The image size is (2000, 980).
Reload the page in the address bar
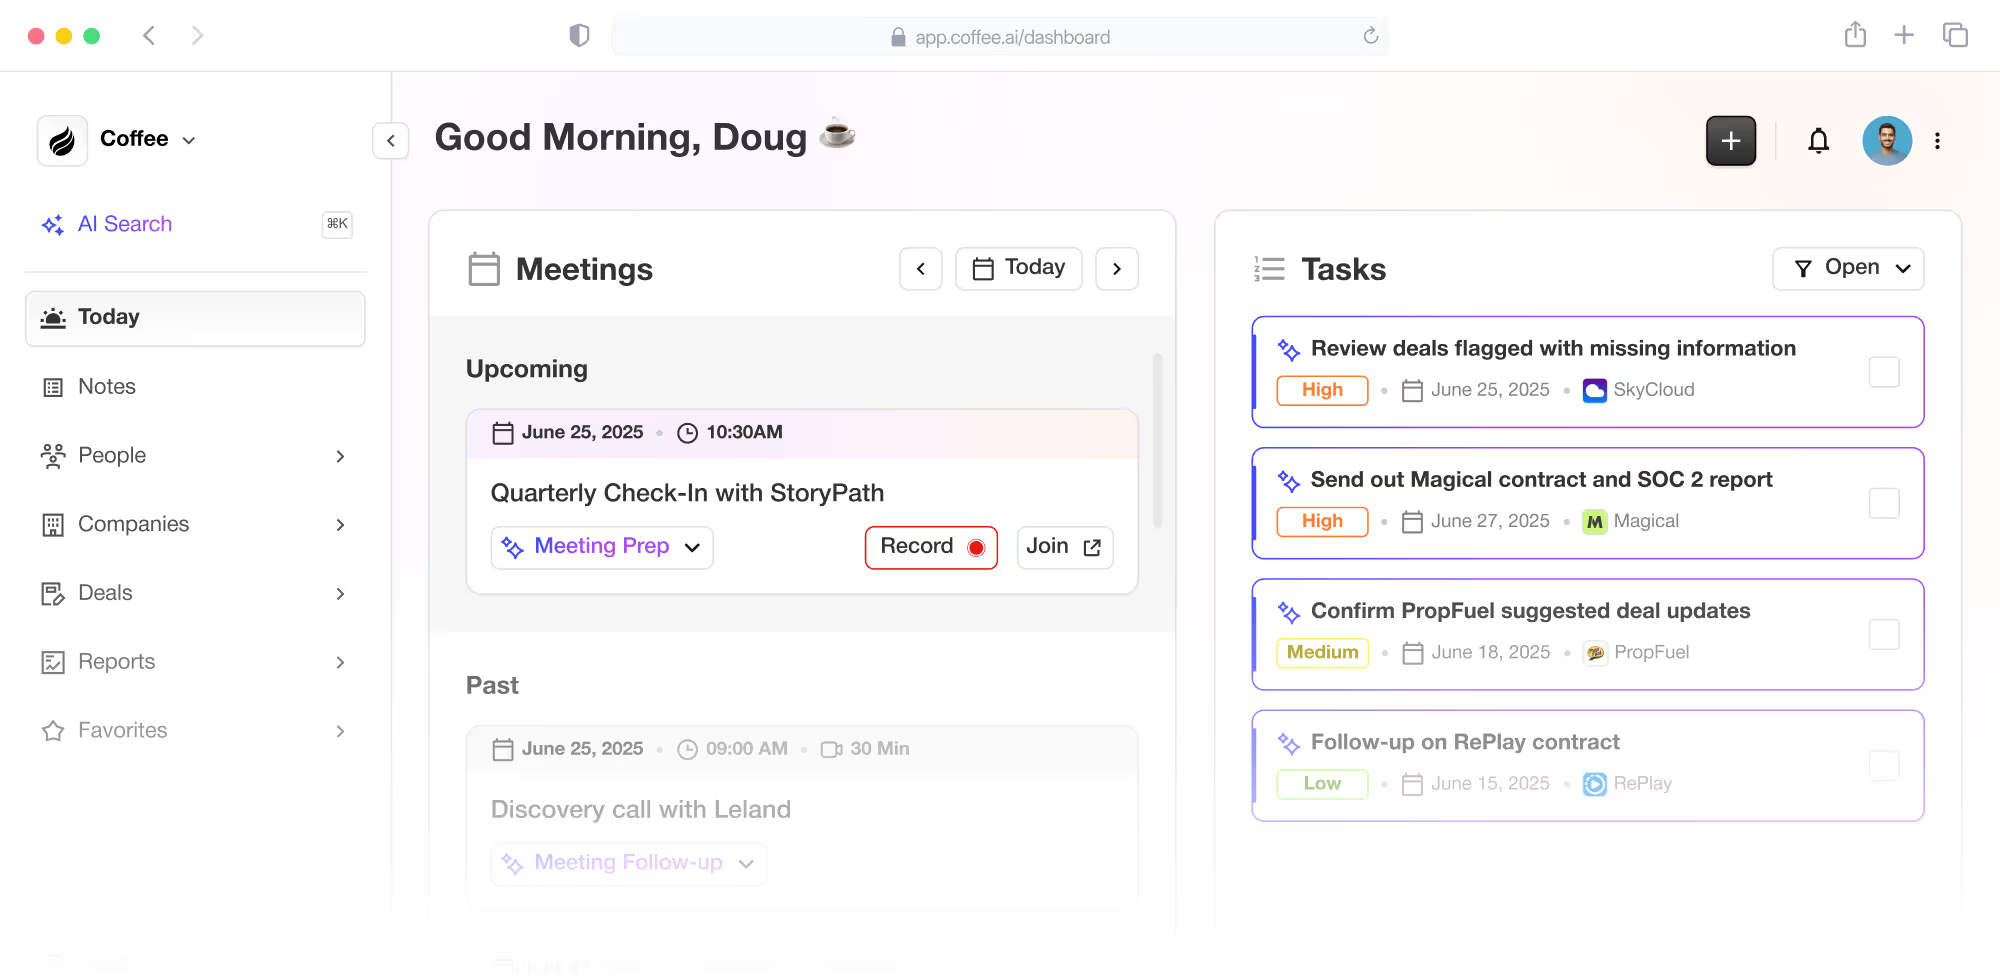click(x=1370, y=36)
